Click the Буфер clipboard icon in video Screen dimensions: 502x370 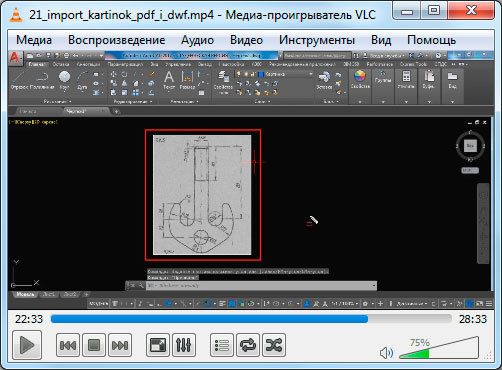pos(429,76)
